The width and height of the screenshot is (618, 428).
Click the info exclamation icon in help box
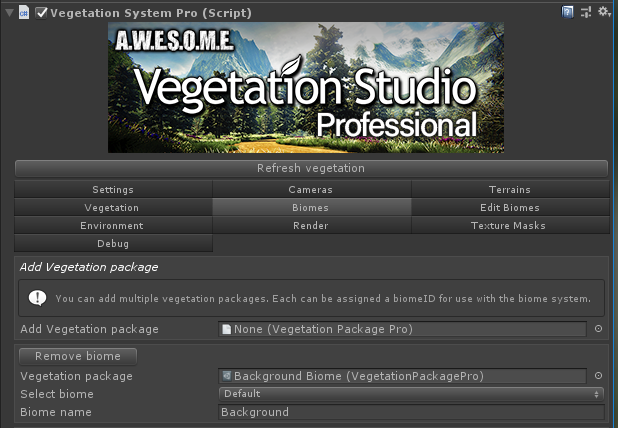pos(37,298)
